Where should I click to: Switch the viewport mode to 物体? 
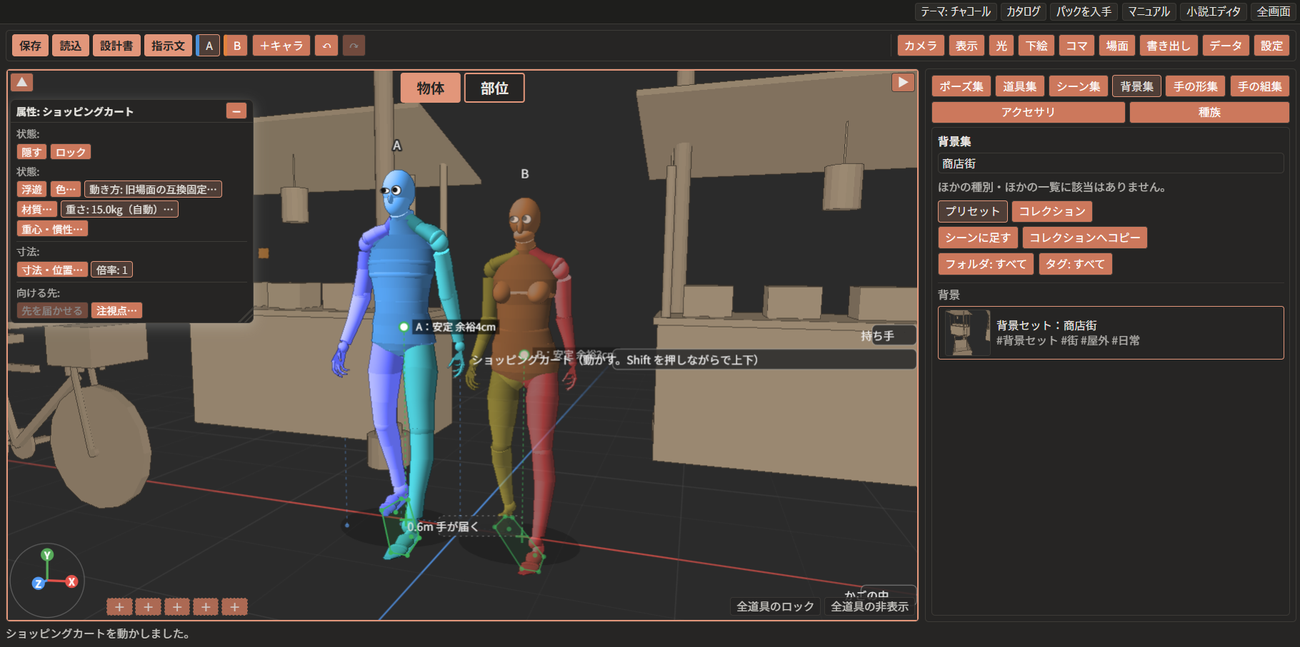[431, 88]
